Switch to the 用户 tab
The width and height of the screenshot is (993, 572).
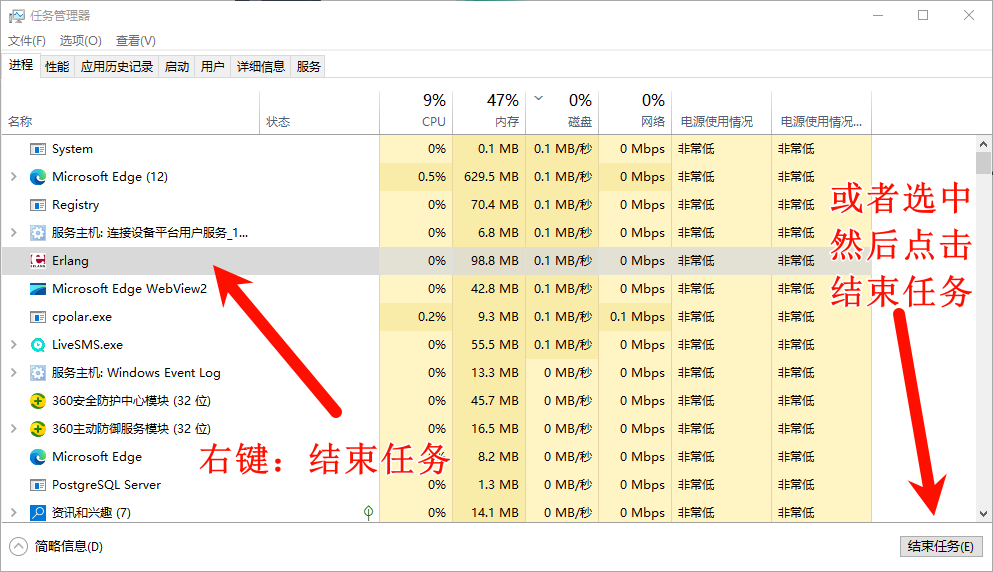click(x=213, y=67)
